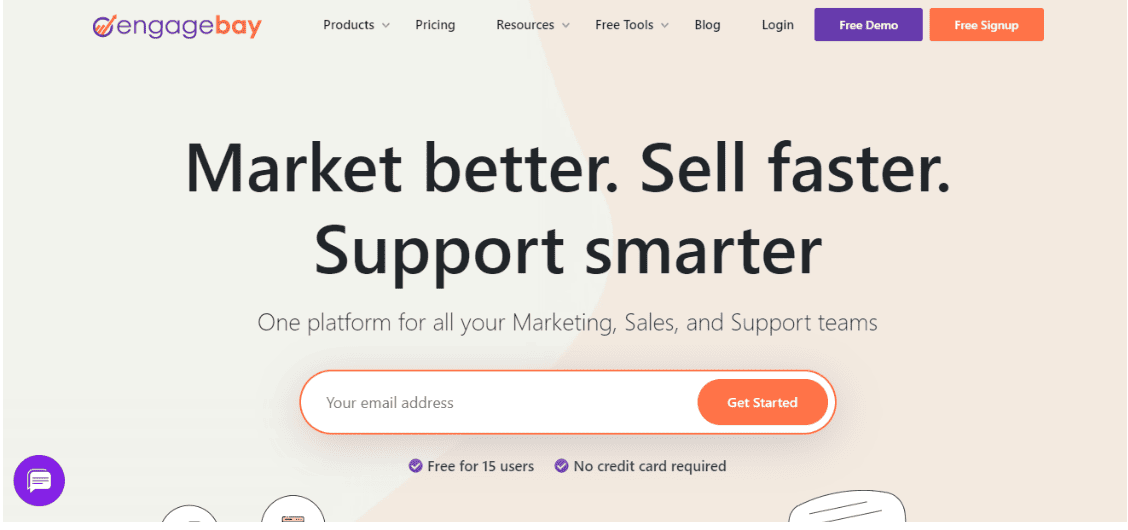Click the orange Free Signup button
Viewport: 1128px width, 530px height.
pos(986,25)
